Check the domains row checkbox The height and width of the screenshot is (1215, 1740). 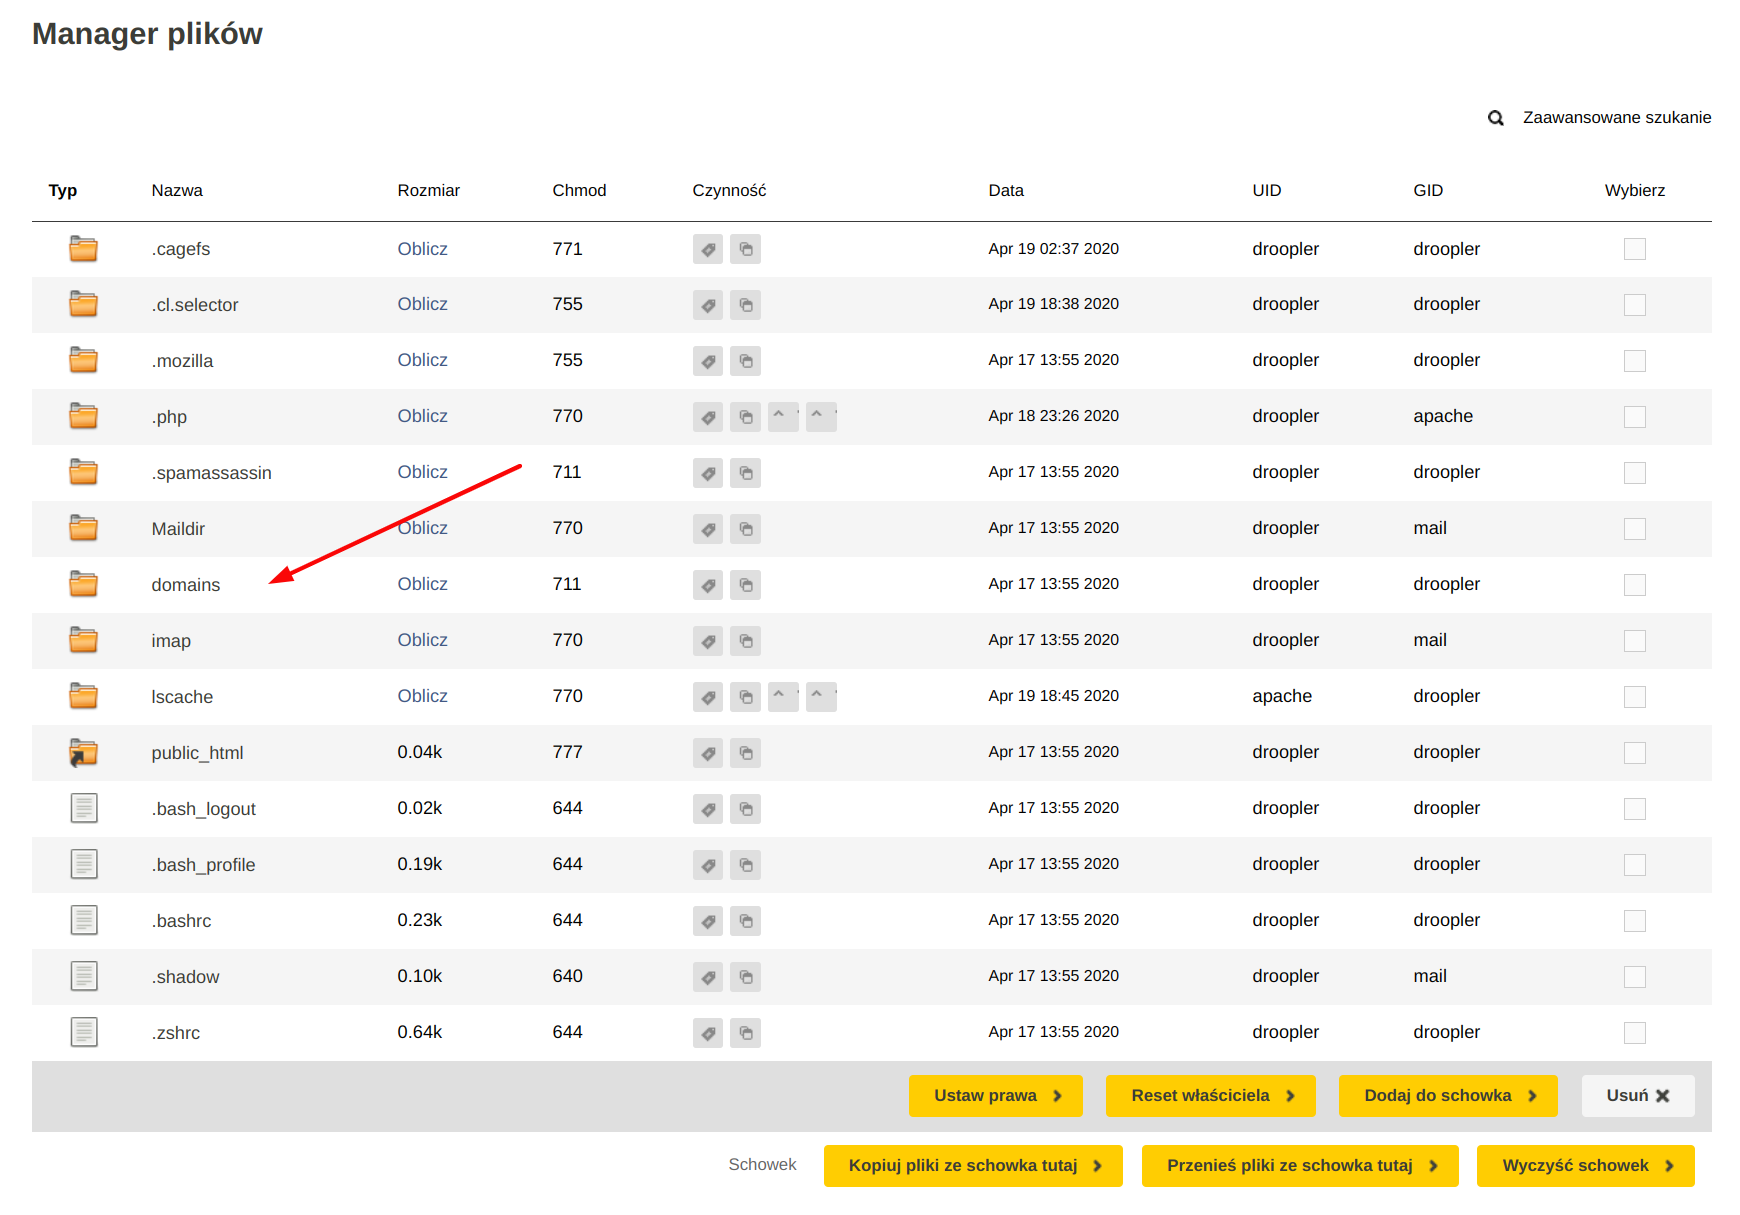[1635, 585]
